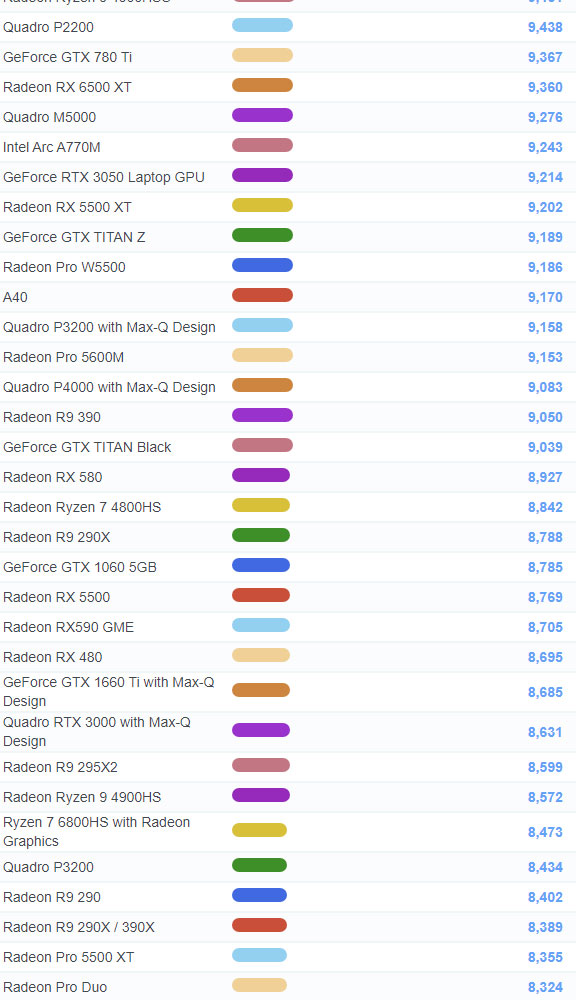Click the score 8,705
Viewport: 576px width, 1000px height.
click(545, 627)
